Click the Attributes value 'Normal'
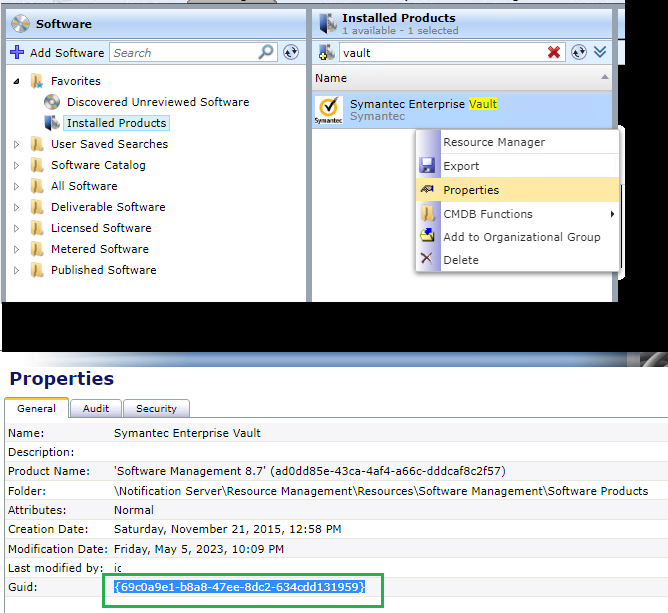The height and width of the screenshot is (613, 668). click(134, 510)
